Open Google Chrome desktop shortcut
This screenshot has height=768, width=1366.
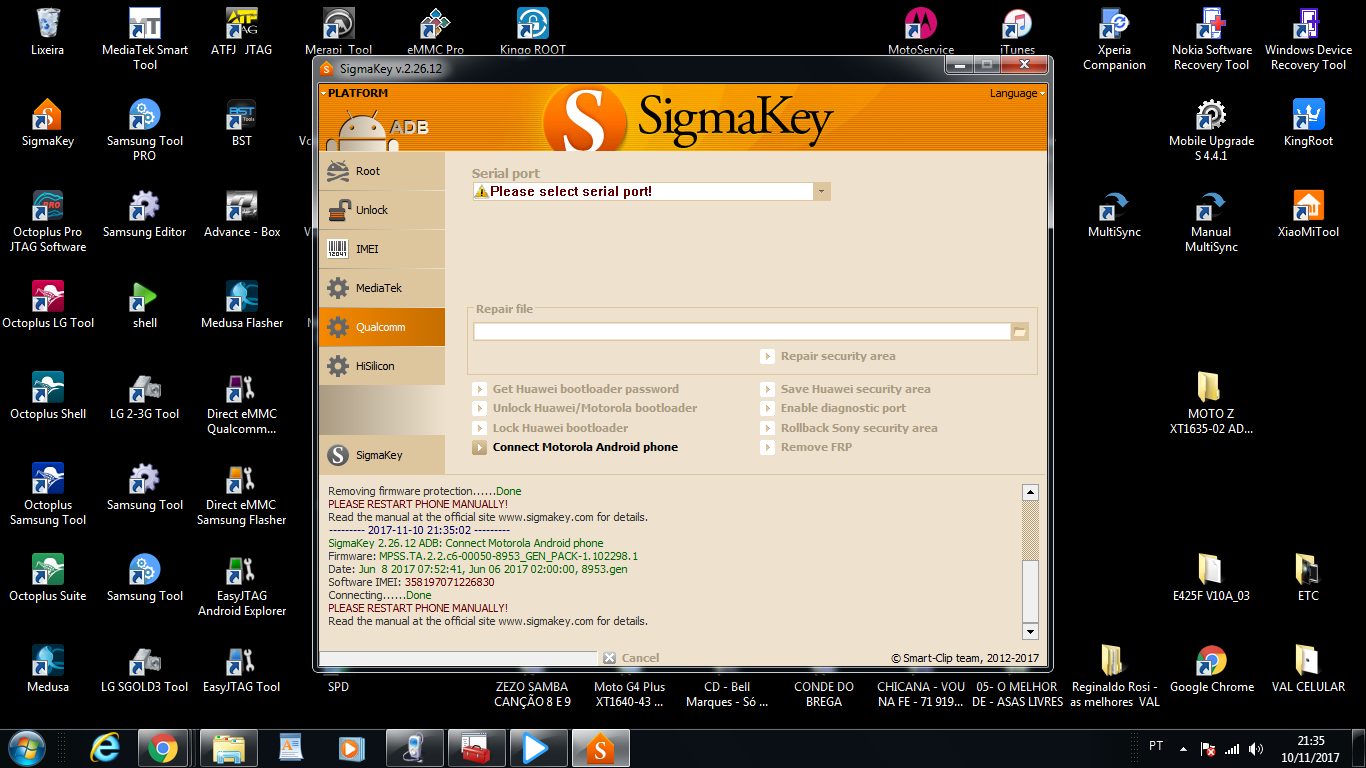pyautogui.click(x=1211, y=670)
